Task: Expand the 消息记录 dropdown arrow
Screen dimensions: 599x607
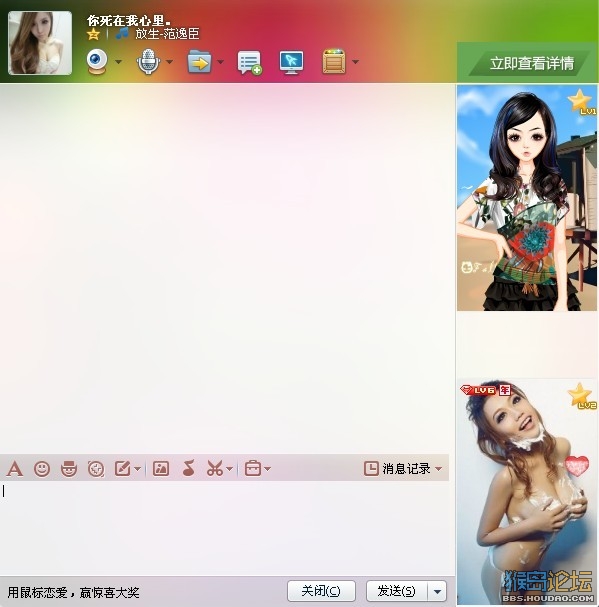Action: pos(438,469)
